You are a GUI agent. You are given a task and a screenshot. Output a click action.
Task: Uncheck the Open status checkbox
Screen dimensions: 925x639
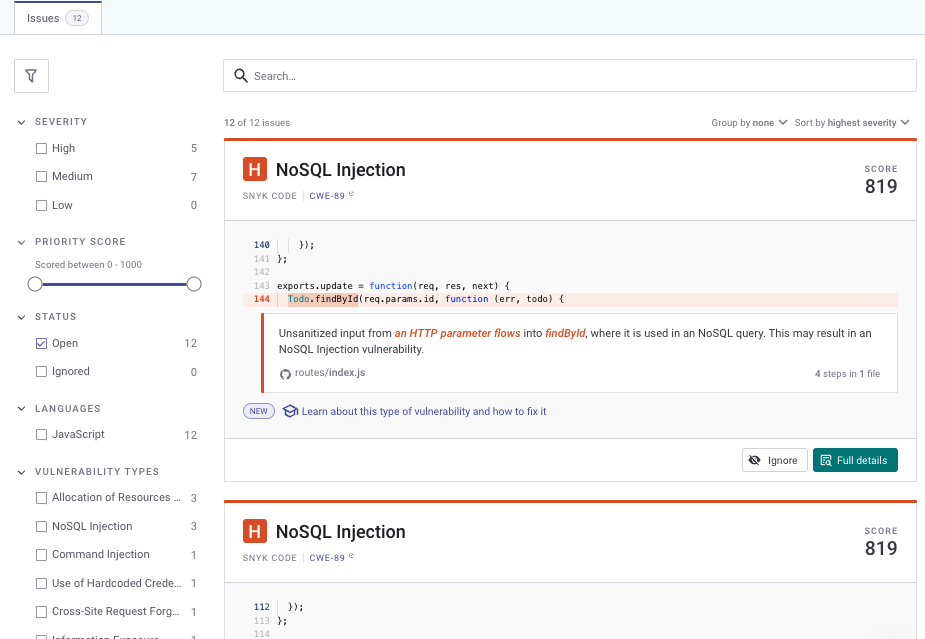pos(41,343)
